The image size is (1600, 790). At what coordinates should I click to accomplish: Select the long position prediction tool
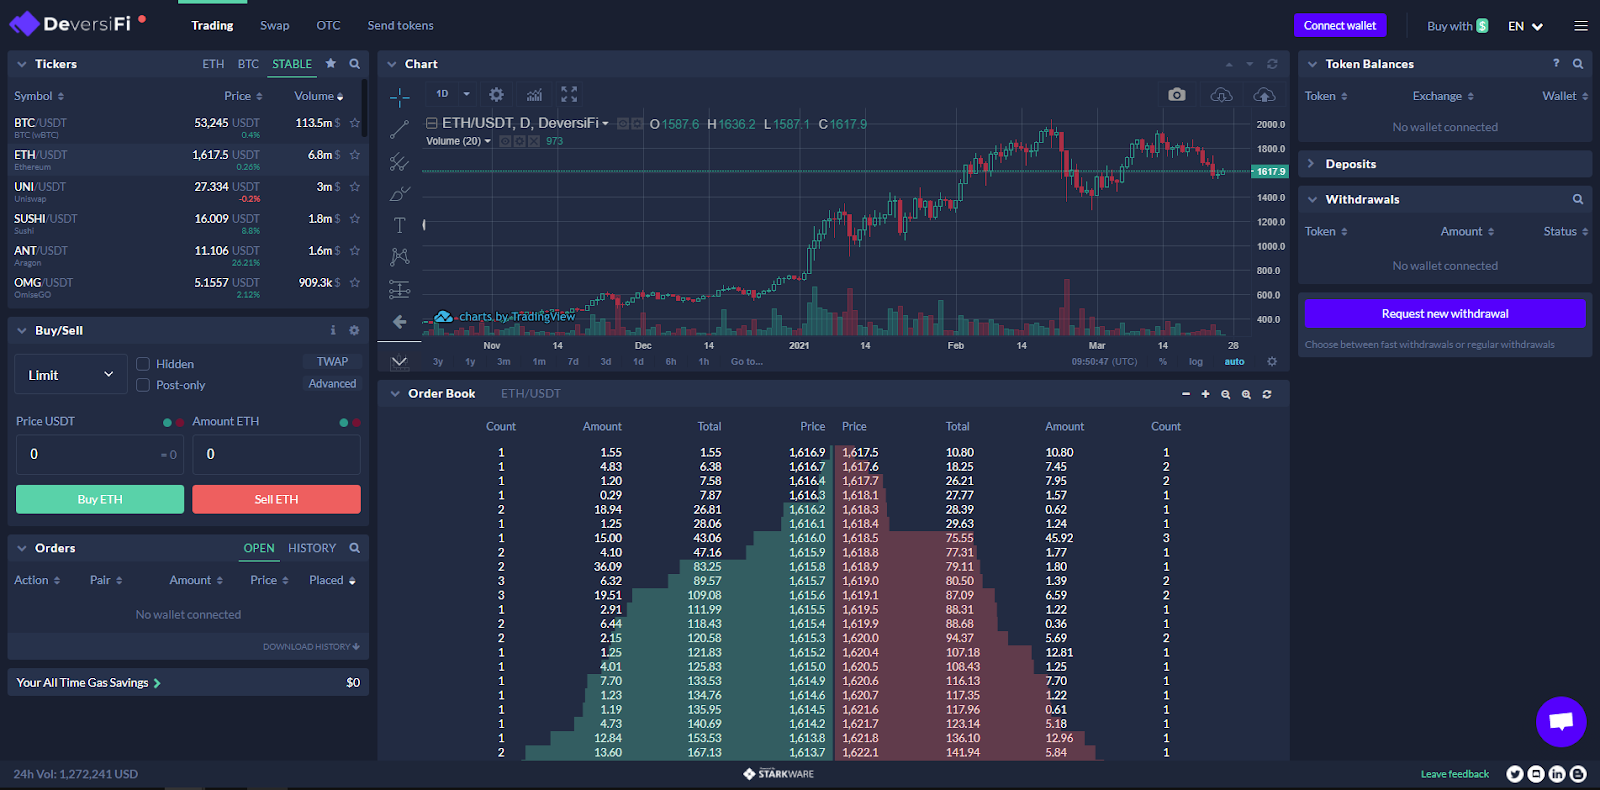(399, 289)
